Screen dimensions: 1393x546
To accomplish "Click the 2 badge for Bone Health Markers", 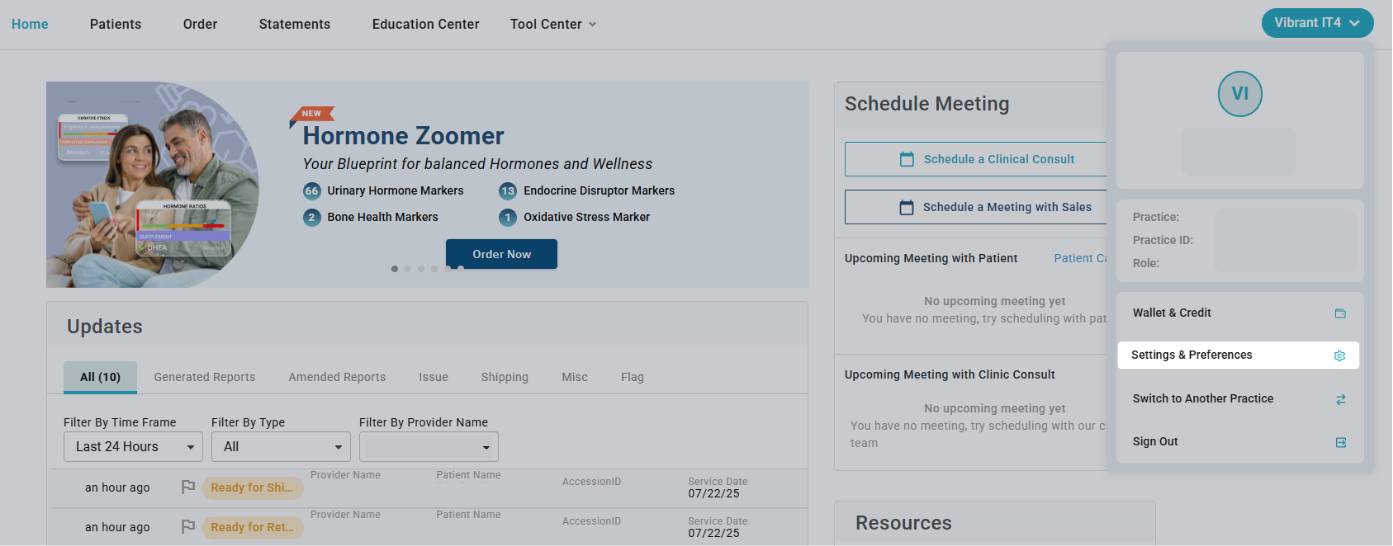I will click(312, 217).
